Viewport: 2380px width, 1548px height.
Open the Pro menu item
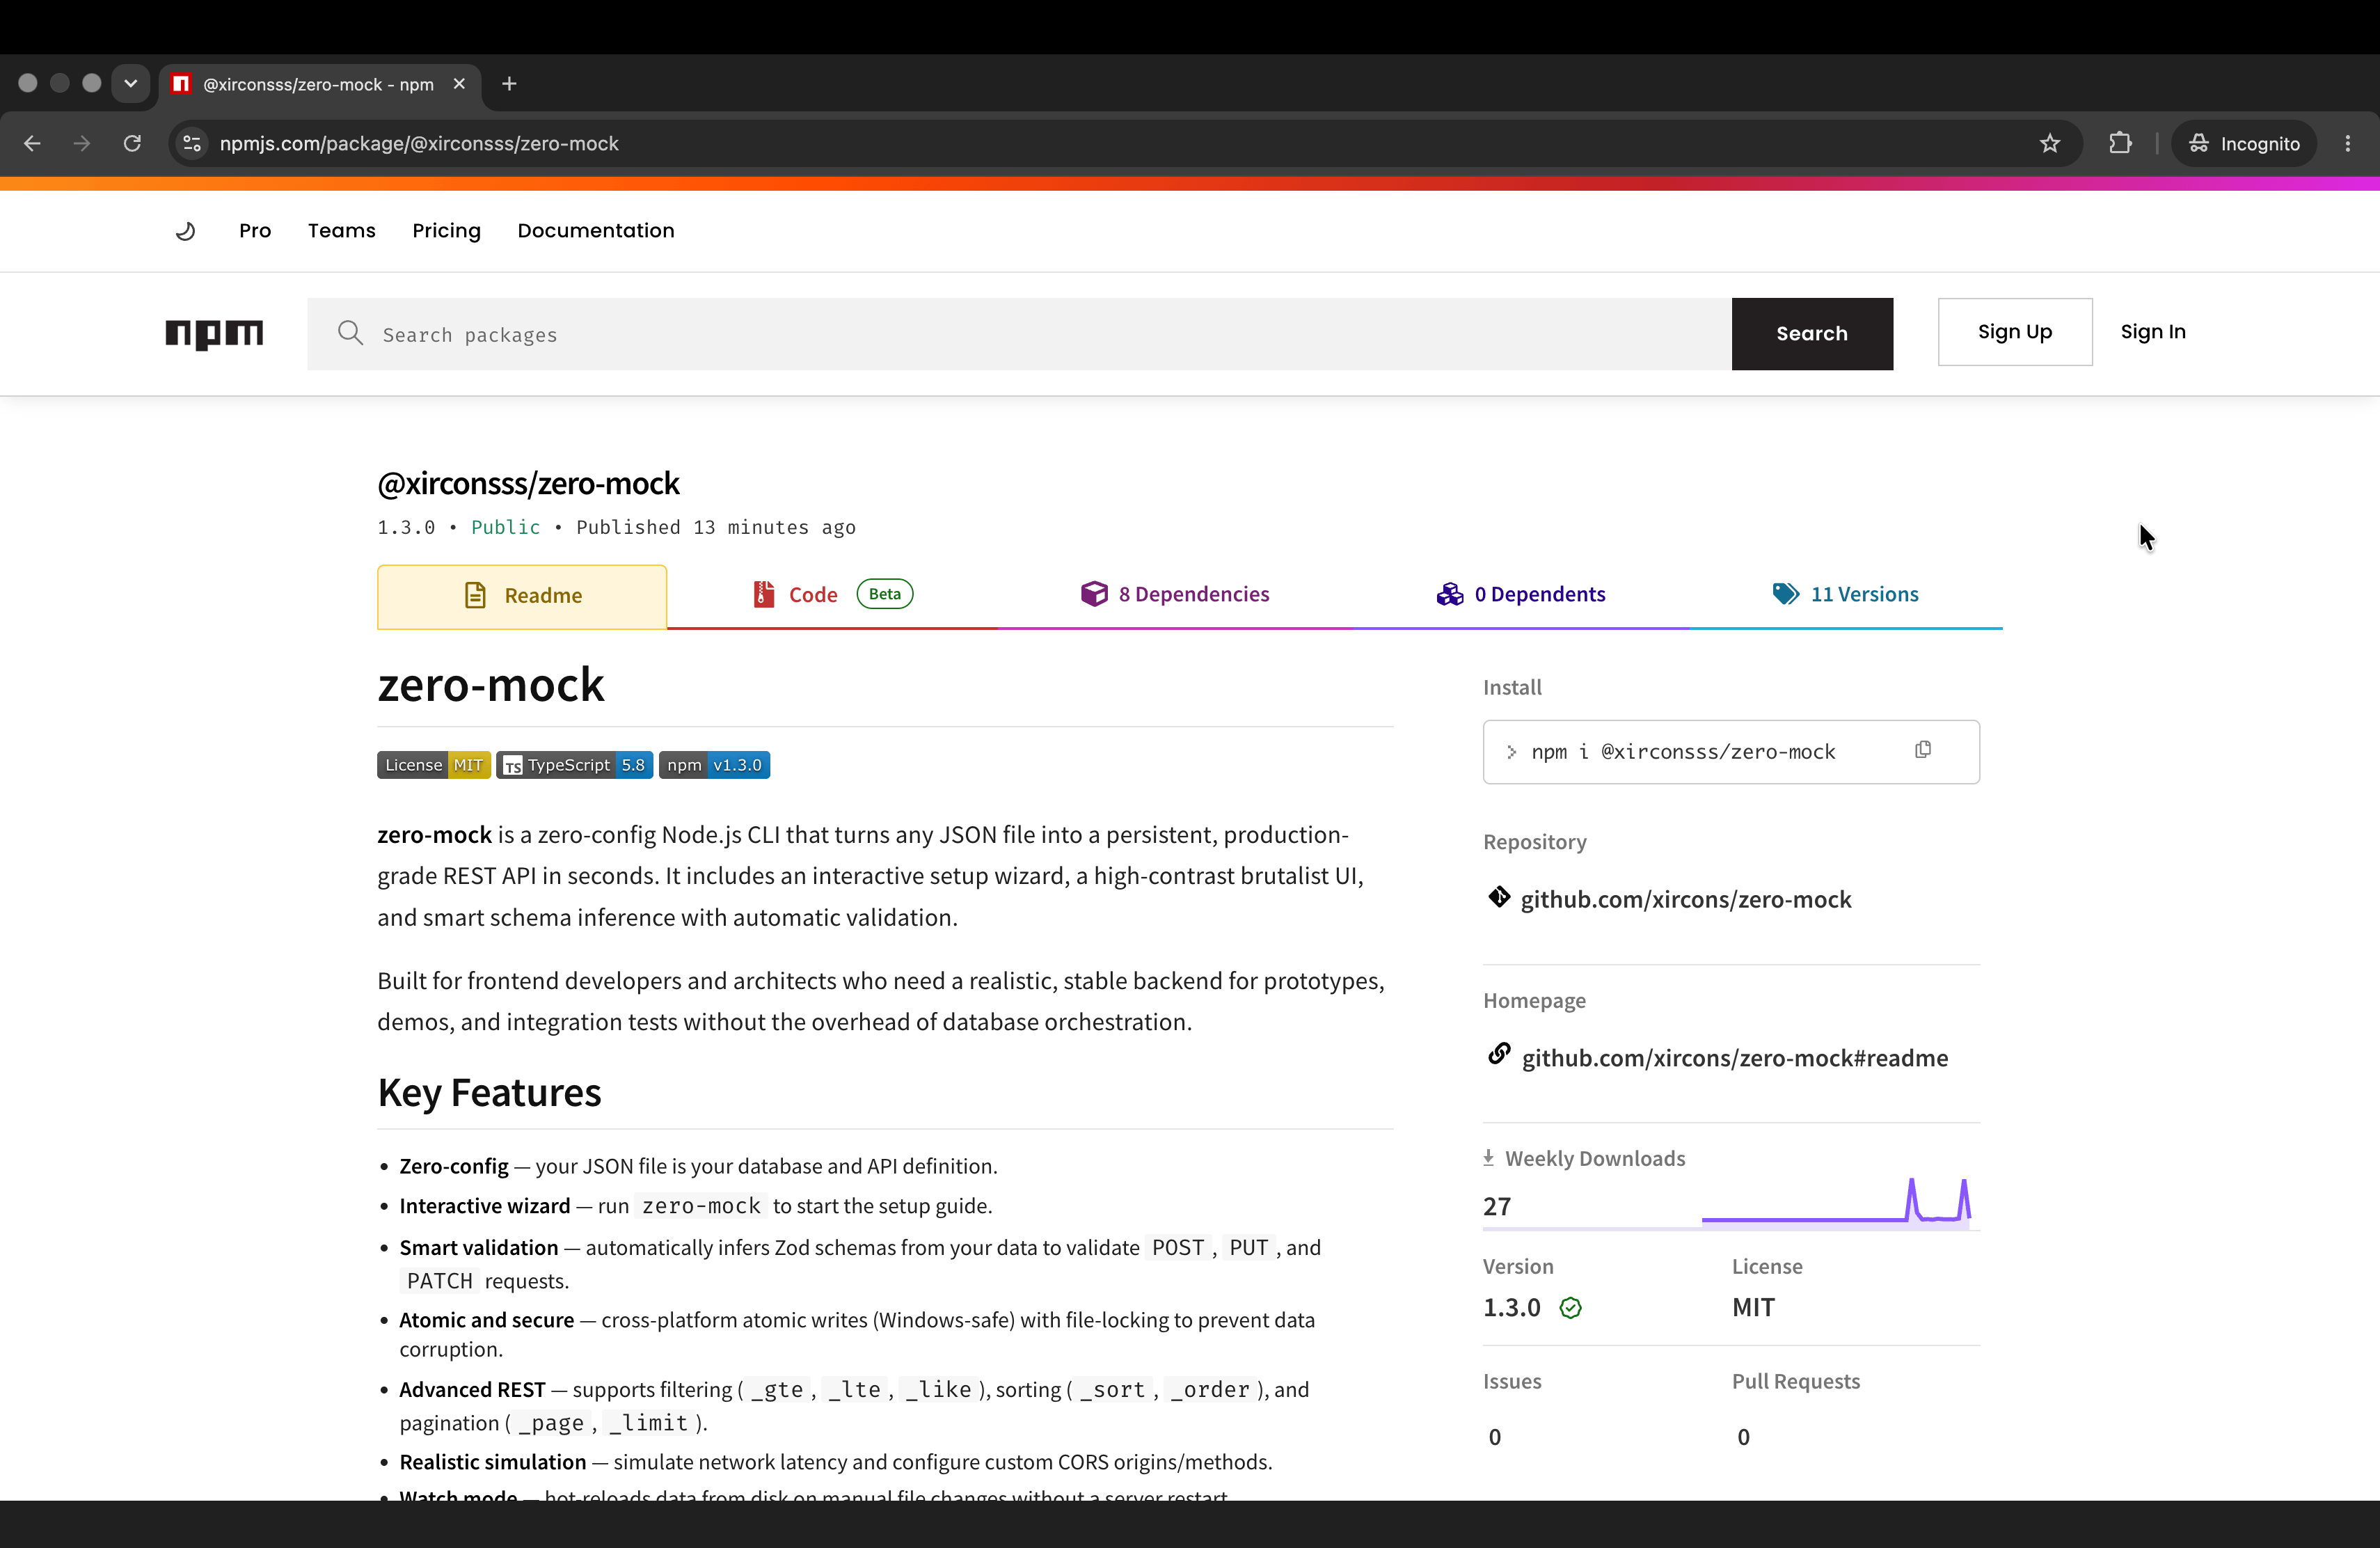(255, 231)
